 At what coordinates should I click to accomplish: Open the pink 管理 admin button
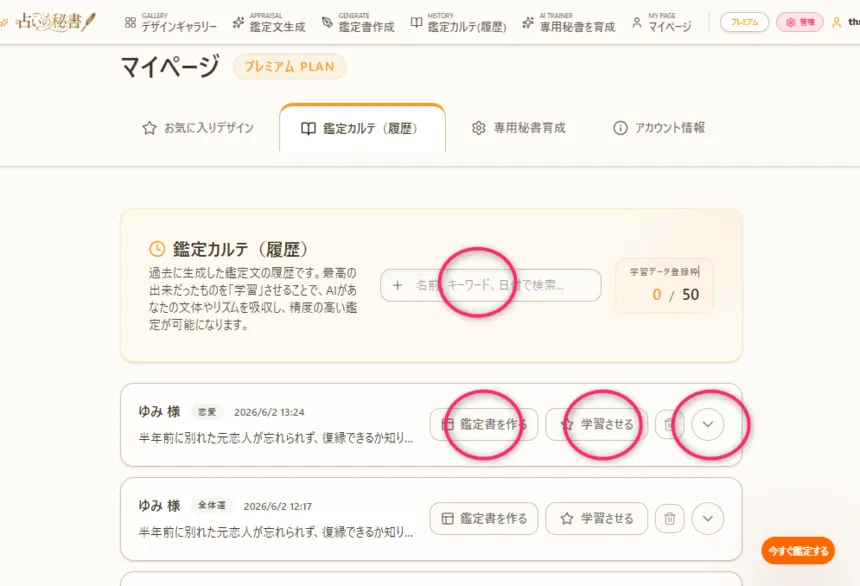(800, 22)
